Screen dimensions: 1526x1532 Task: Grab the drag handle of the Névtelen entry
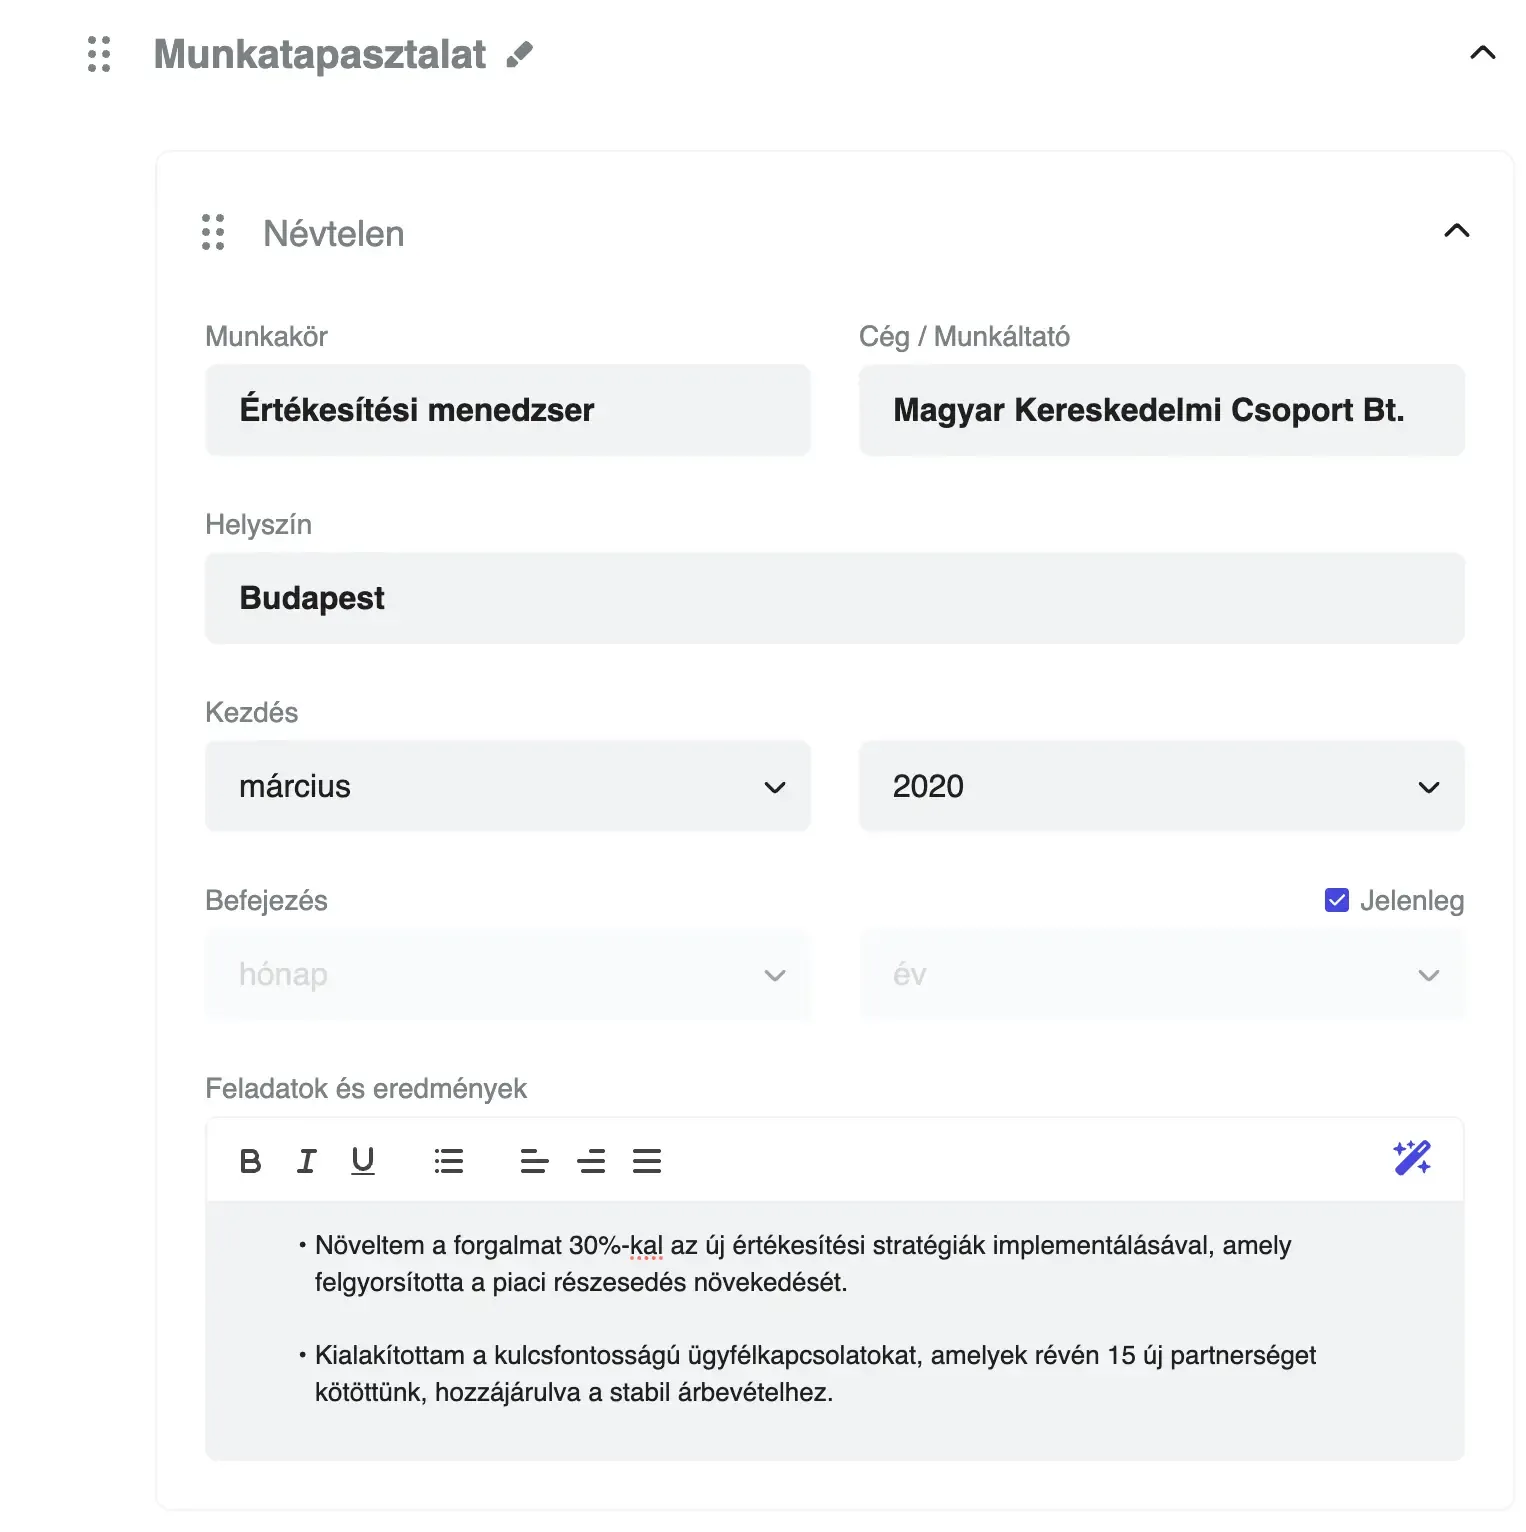pyautogui.click(x=211, y=233)
